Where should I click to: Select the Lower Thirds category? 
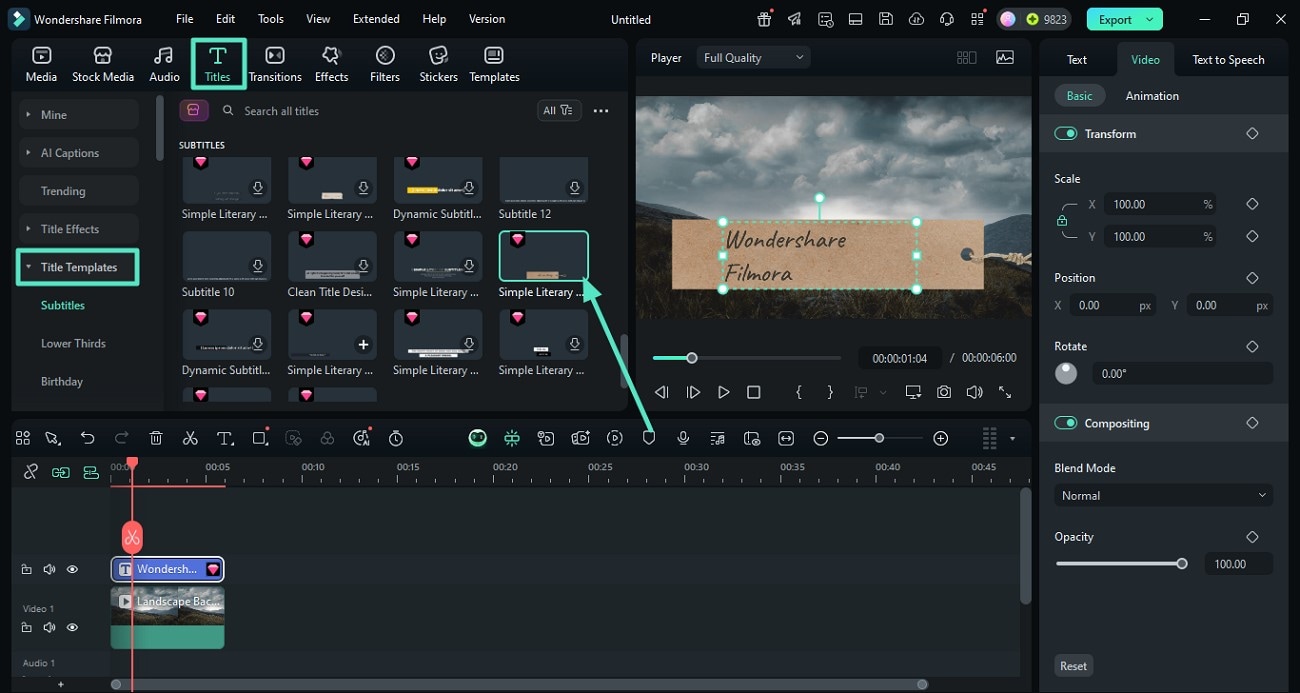[73, 343]
